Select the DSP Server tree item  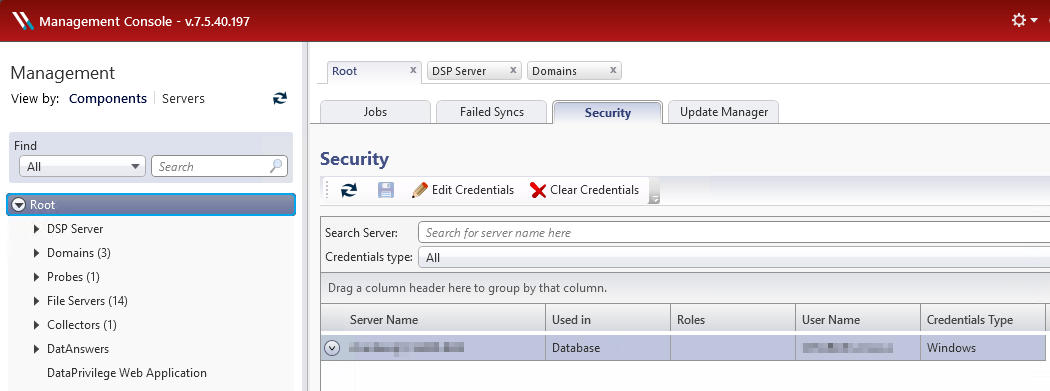[75, 229]
